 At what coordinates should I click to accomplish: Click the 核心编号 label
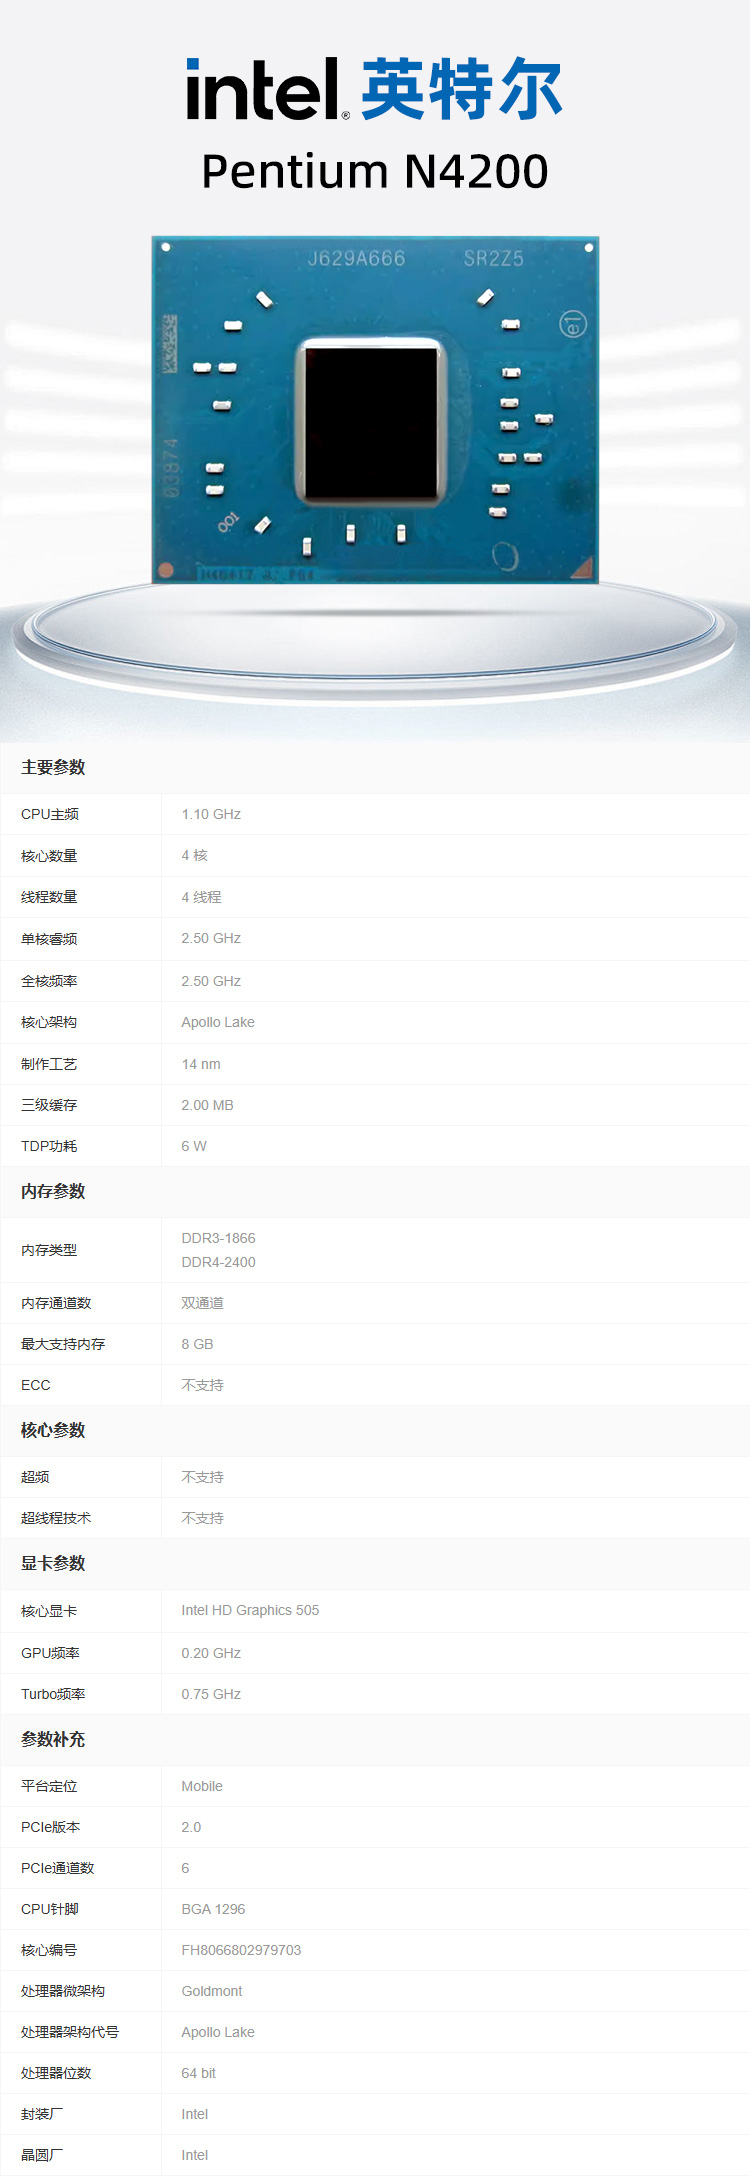49,1951
